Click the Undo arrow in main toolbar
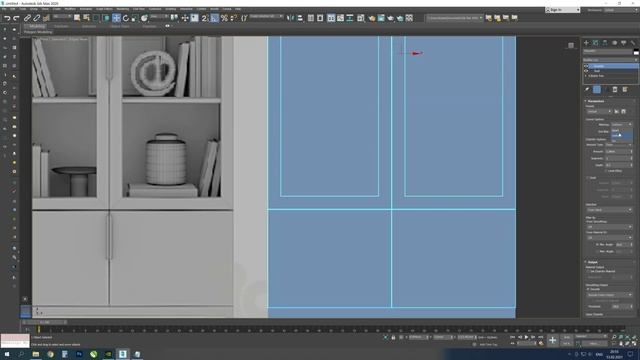 tap(7, 18)
